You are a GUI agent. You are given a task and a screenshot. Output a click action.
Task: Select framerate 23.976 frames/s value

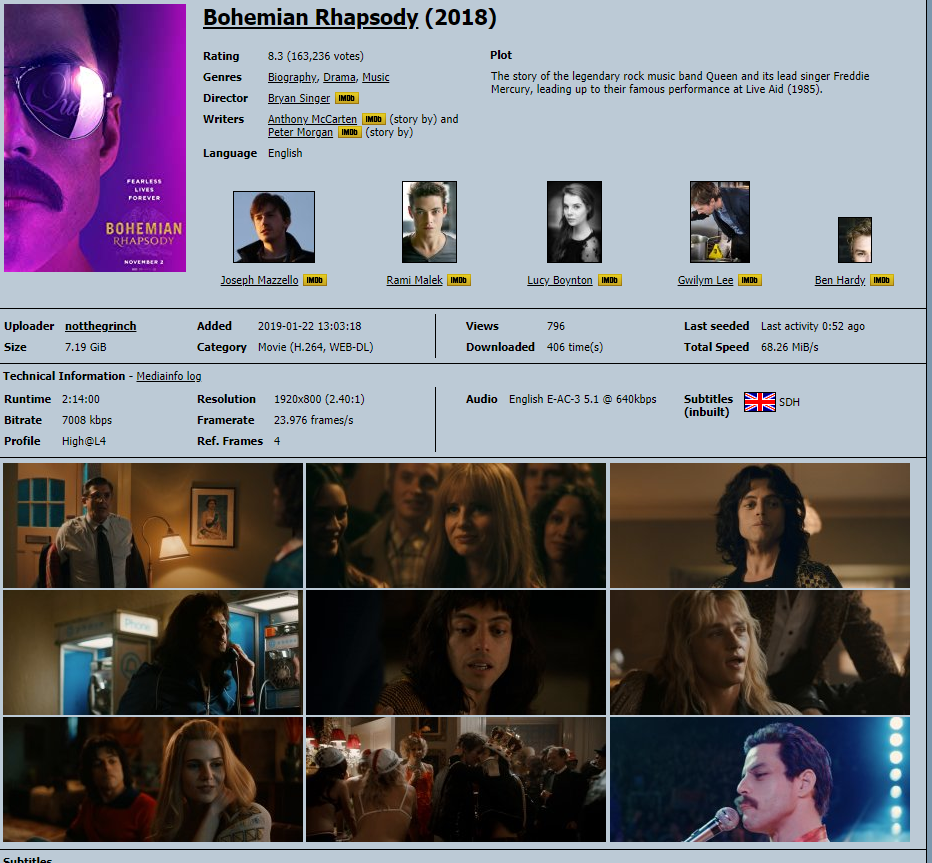(313, 420)
